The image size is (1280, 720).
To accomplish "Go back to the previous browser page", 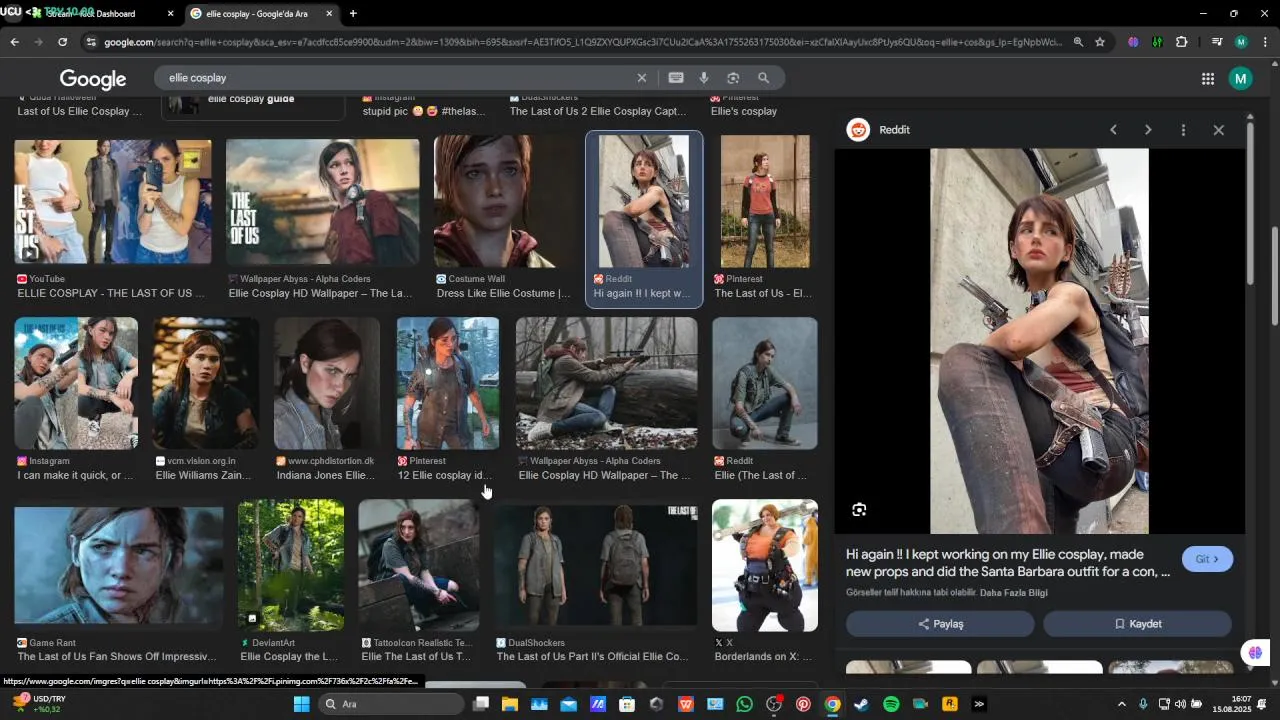I will coord(14,42).
